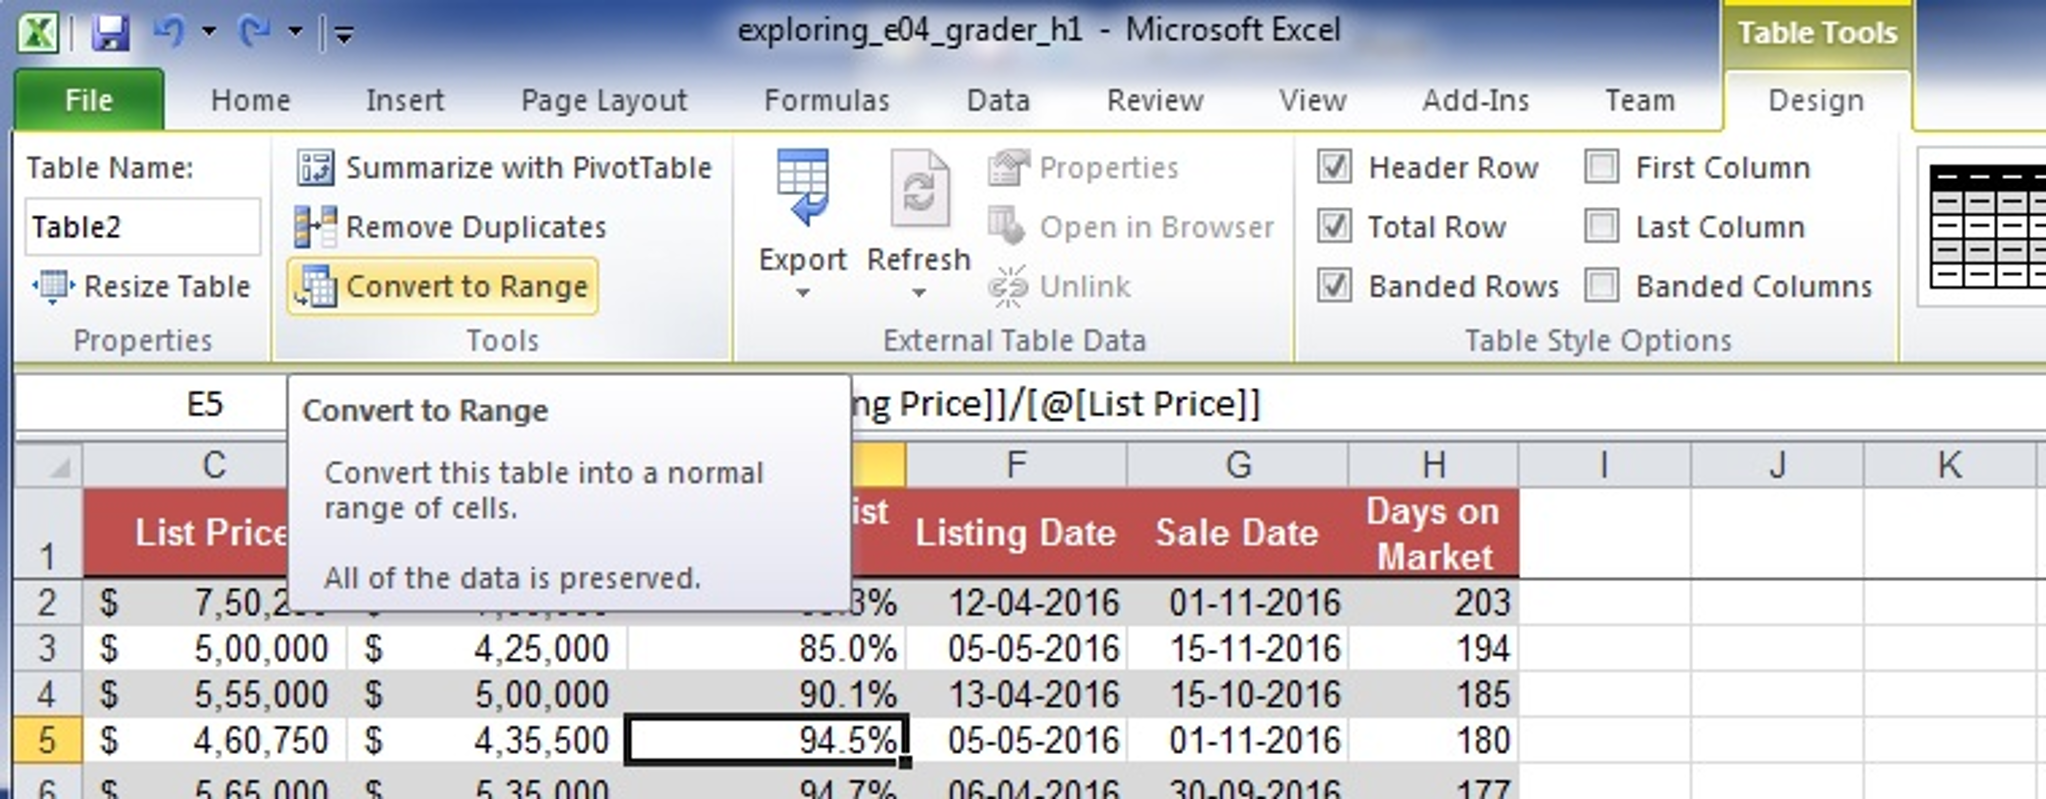Go to the Formulas tab
2046x799 pixels.
pos(827,100)
